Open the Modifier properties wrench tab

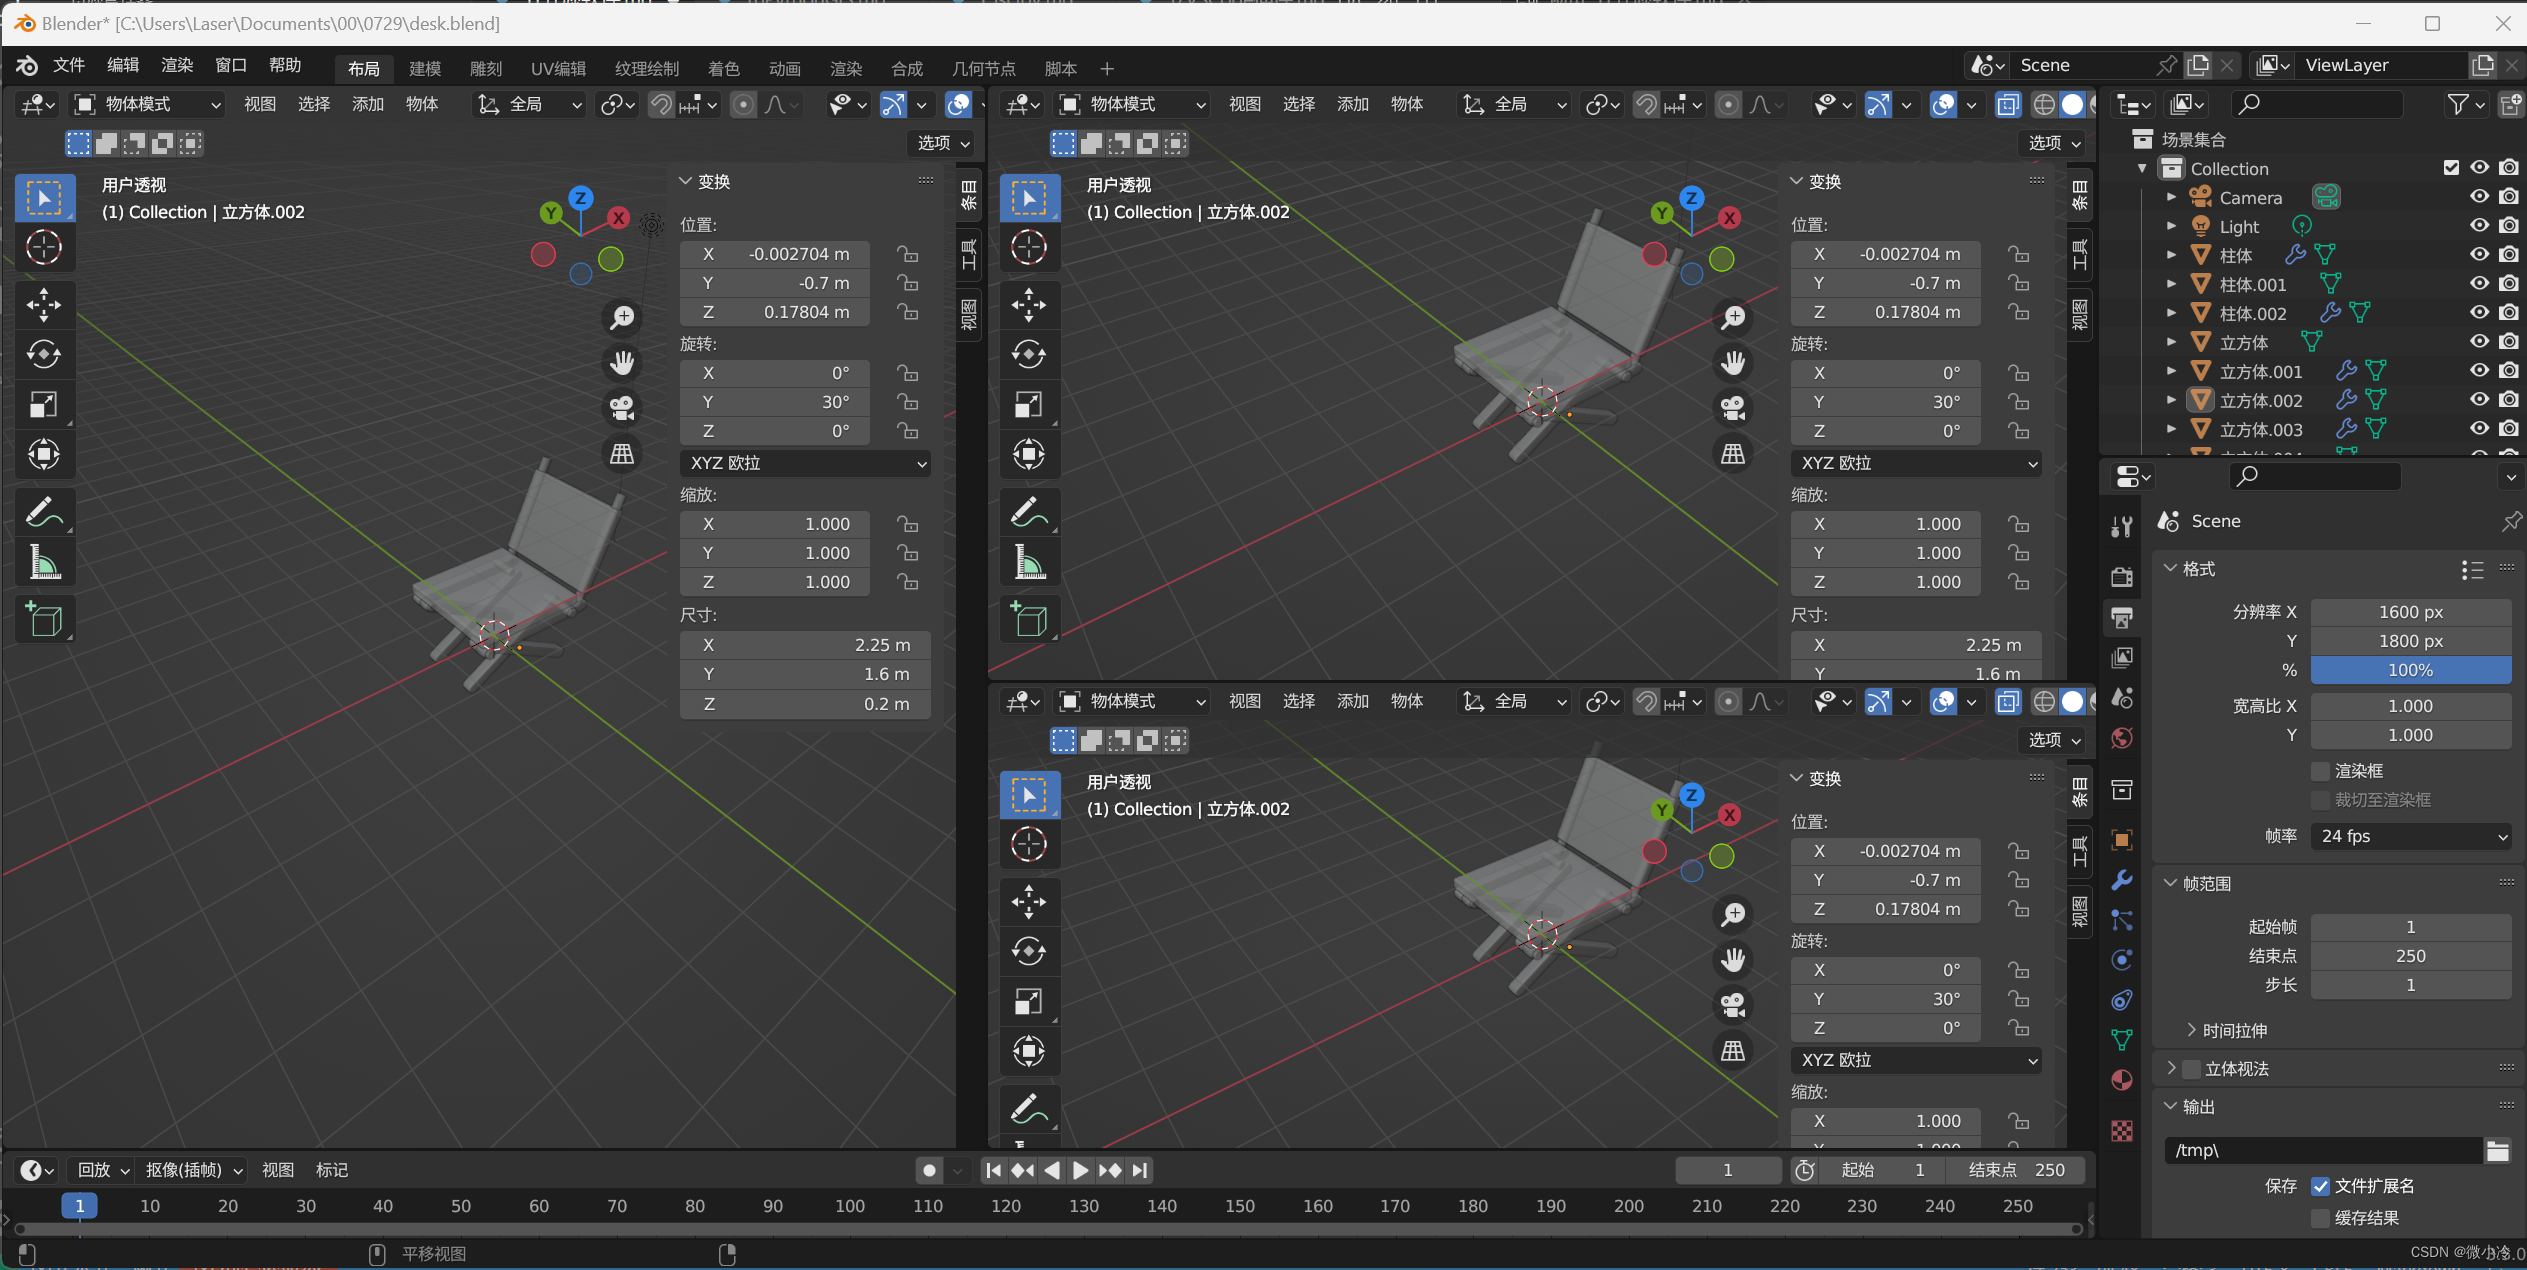pyautogui.click(x=2121, y=879)
